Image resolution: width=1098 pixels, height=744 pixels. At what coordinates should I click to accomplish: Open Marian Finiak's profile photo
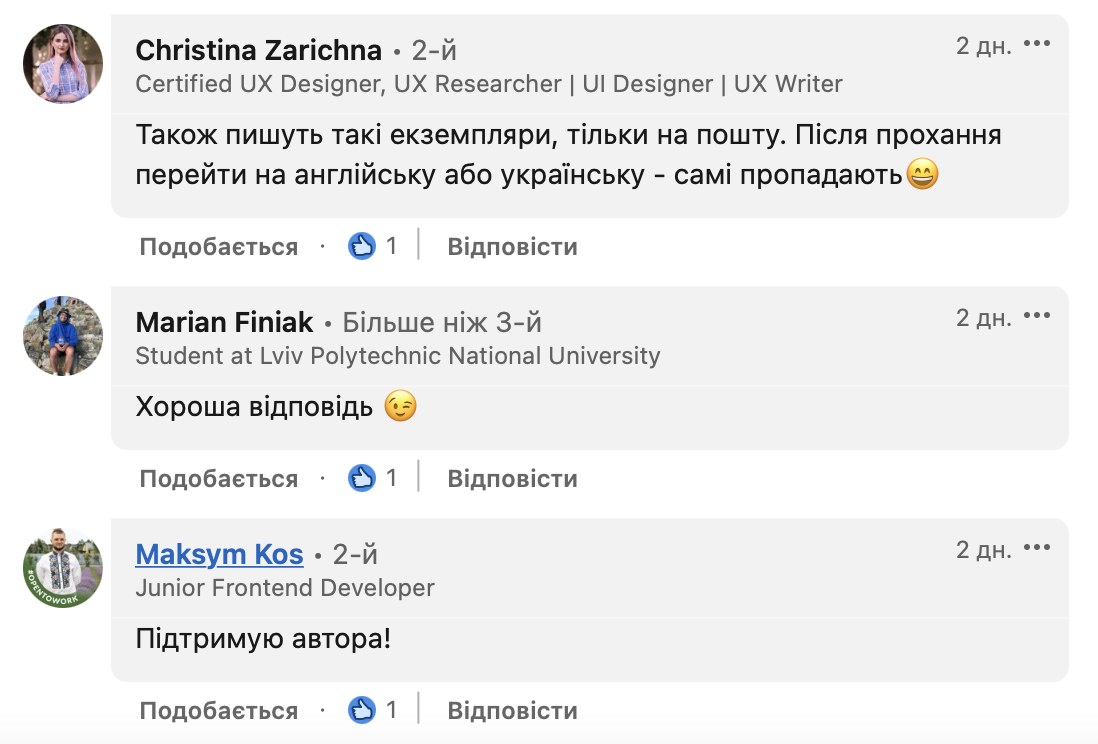click(63, 336)
